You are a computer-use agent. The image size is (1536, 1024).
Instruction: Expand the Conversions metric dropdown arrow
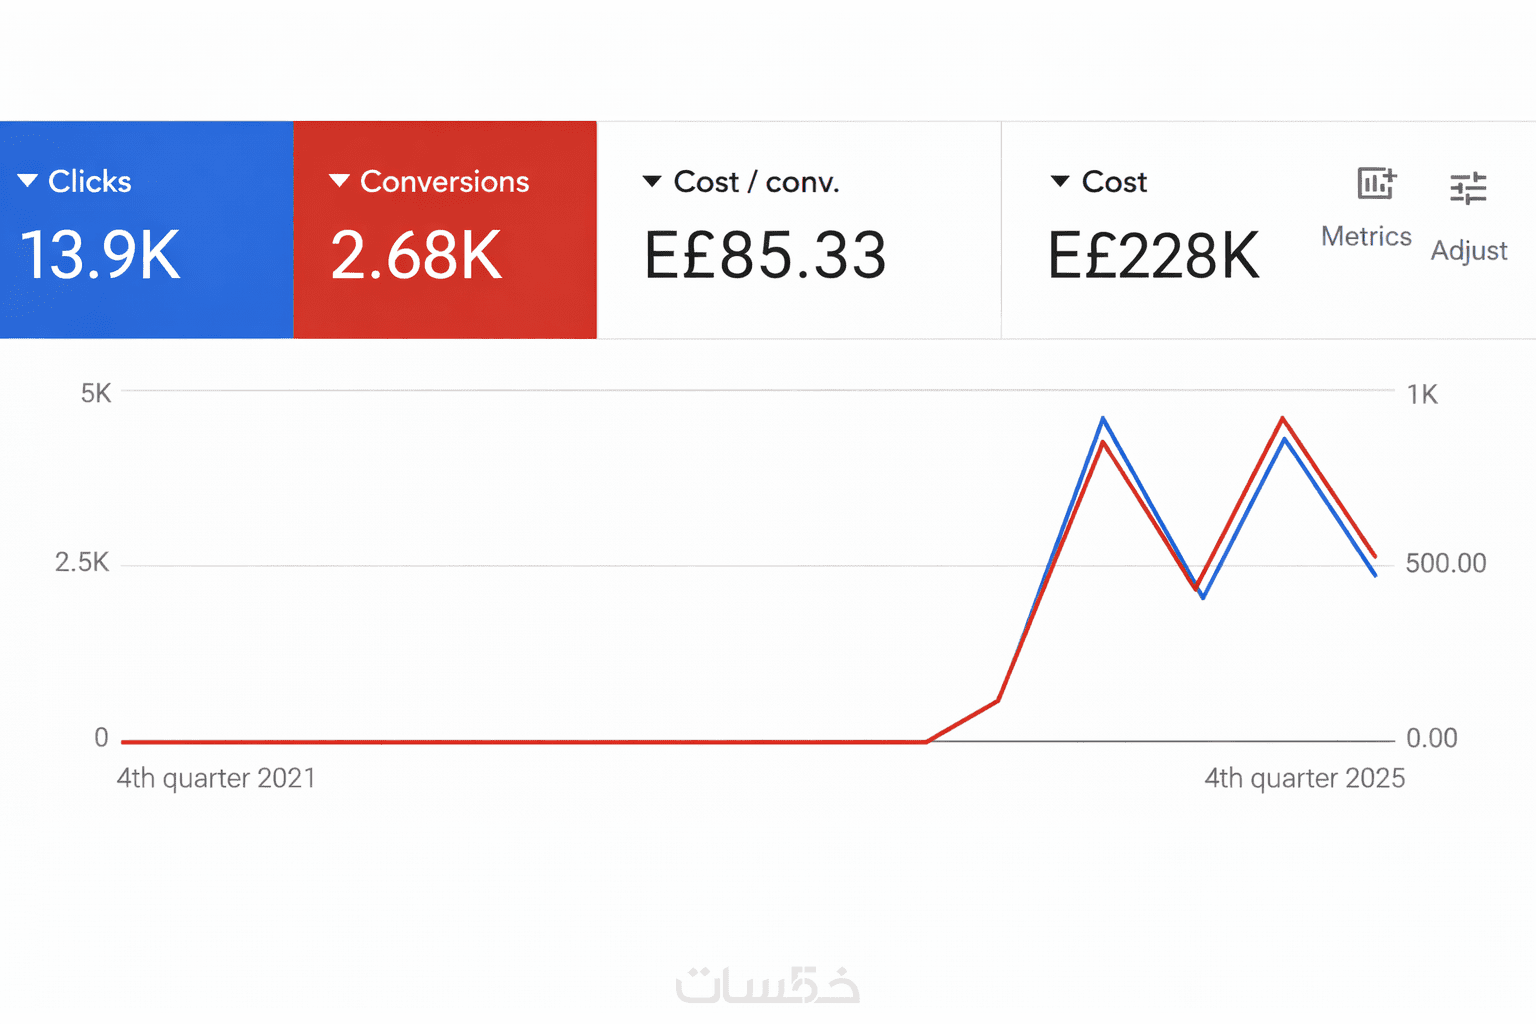(x=339, y=181)
